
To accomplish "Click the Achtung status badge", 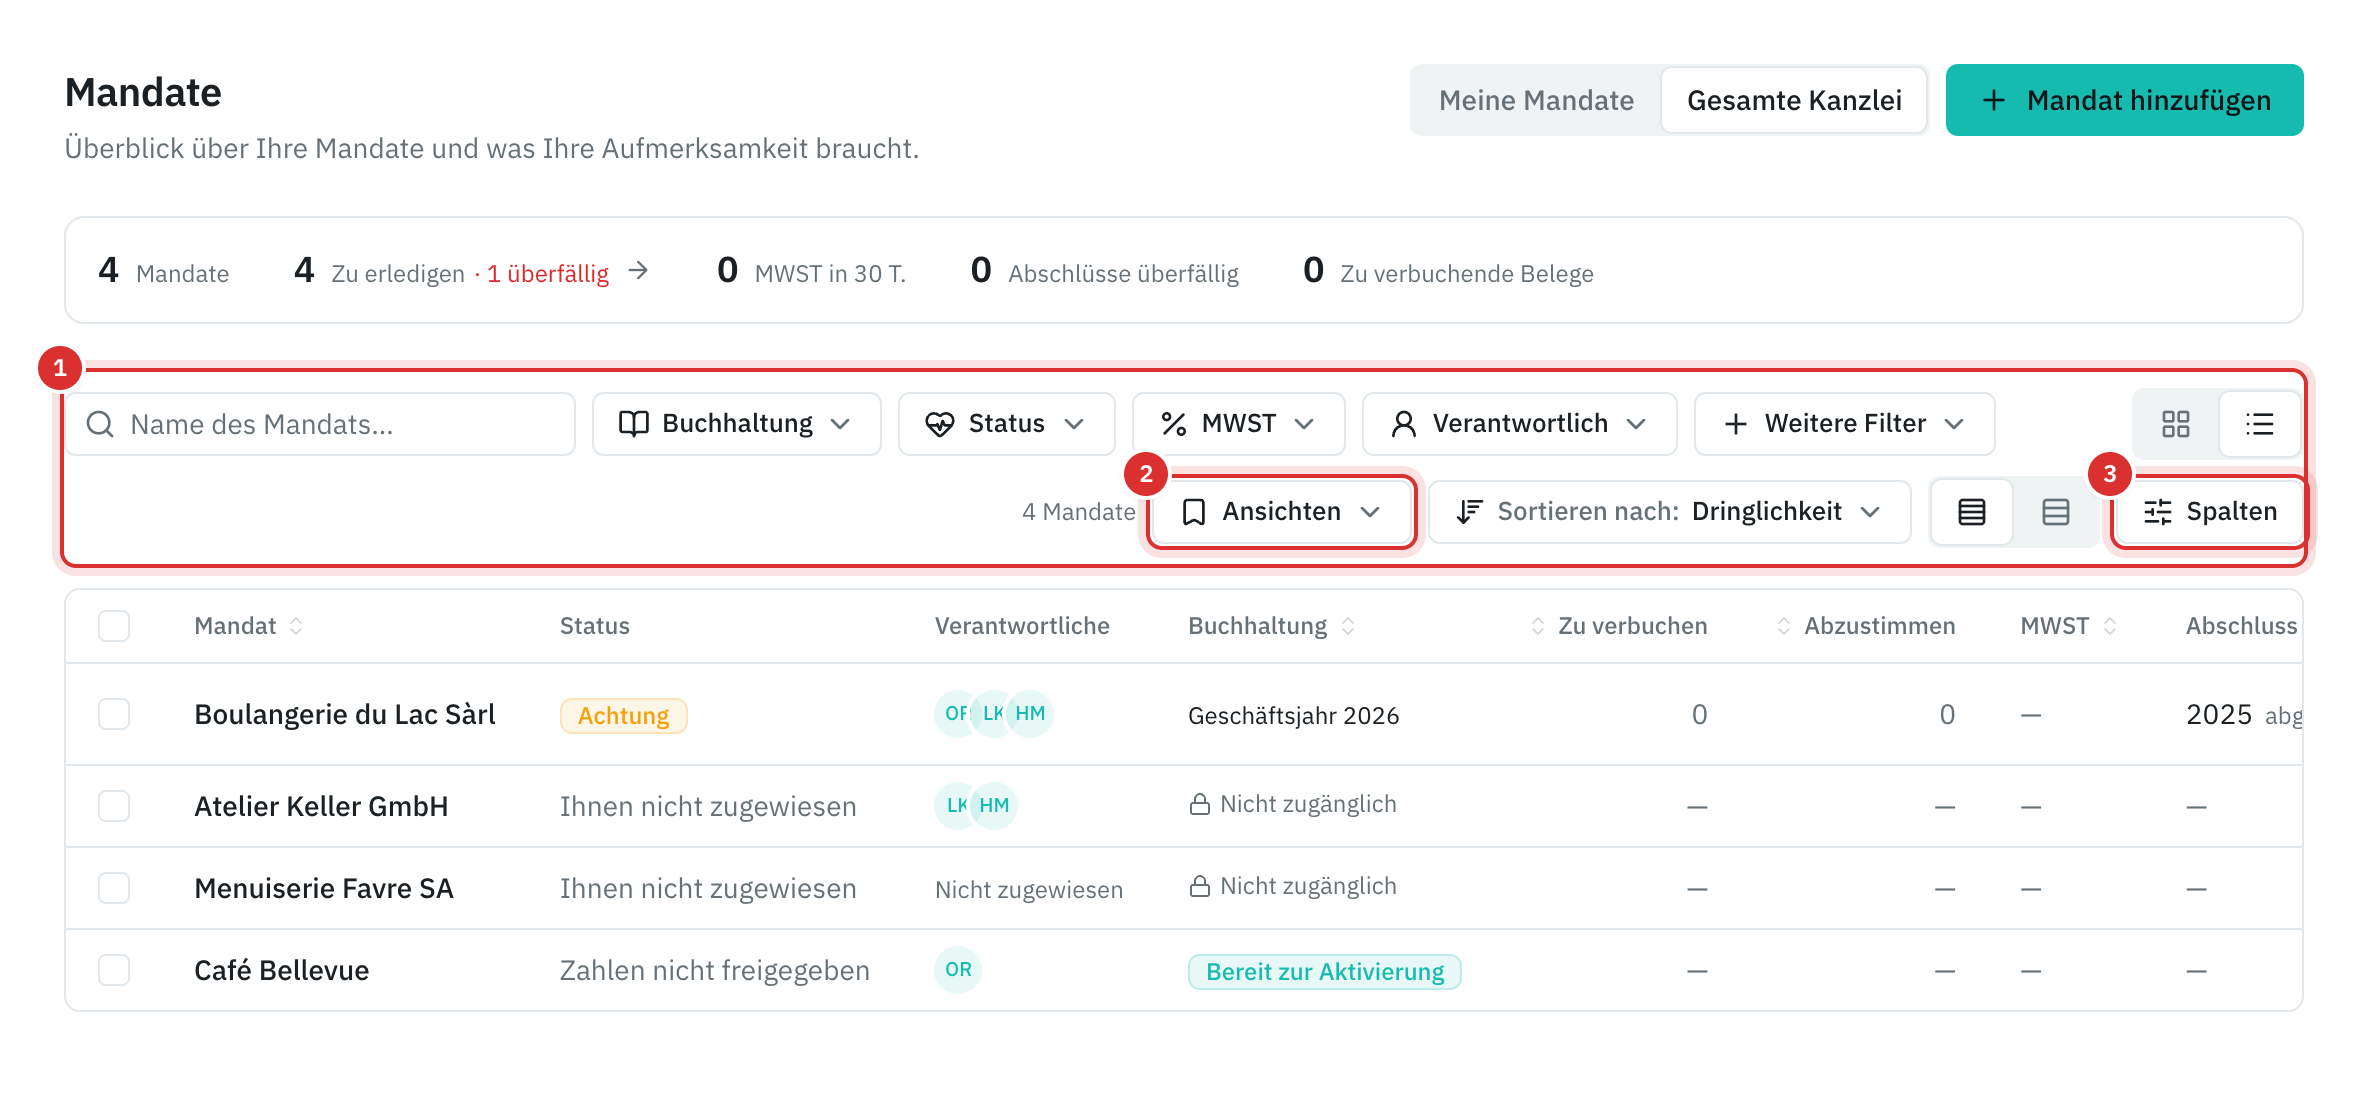I will pyautogui.click(x=623, y=716).
